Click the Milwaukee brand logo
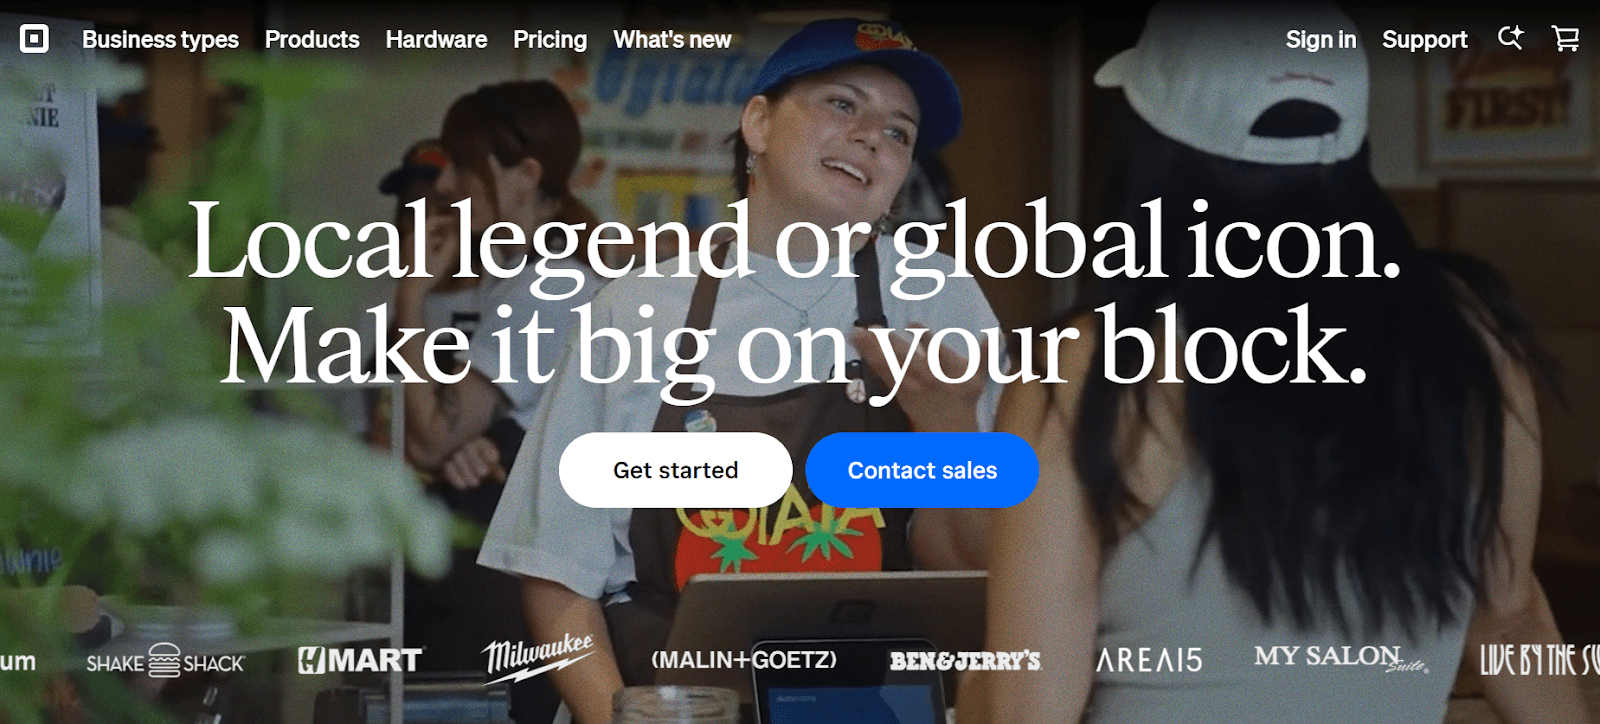1600x724 pixels. pyautogui.click(x=538, y=658)
